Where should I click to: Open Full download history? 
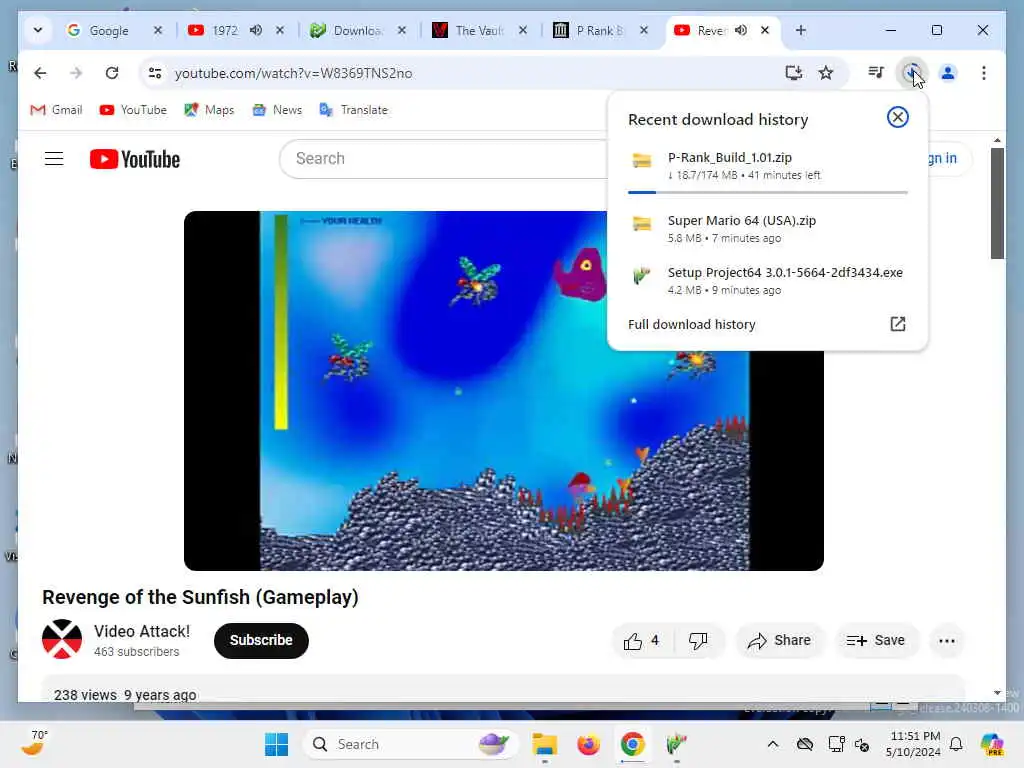pyautogui.click(x=767, y=325)
